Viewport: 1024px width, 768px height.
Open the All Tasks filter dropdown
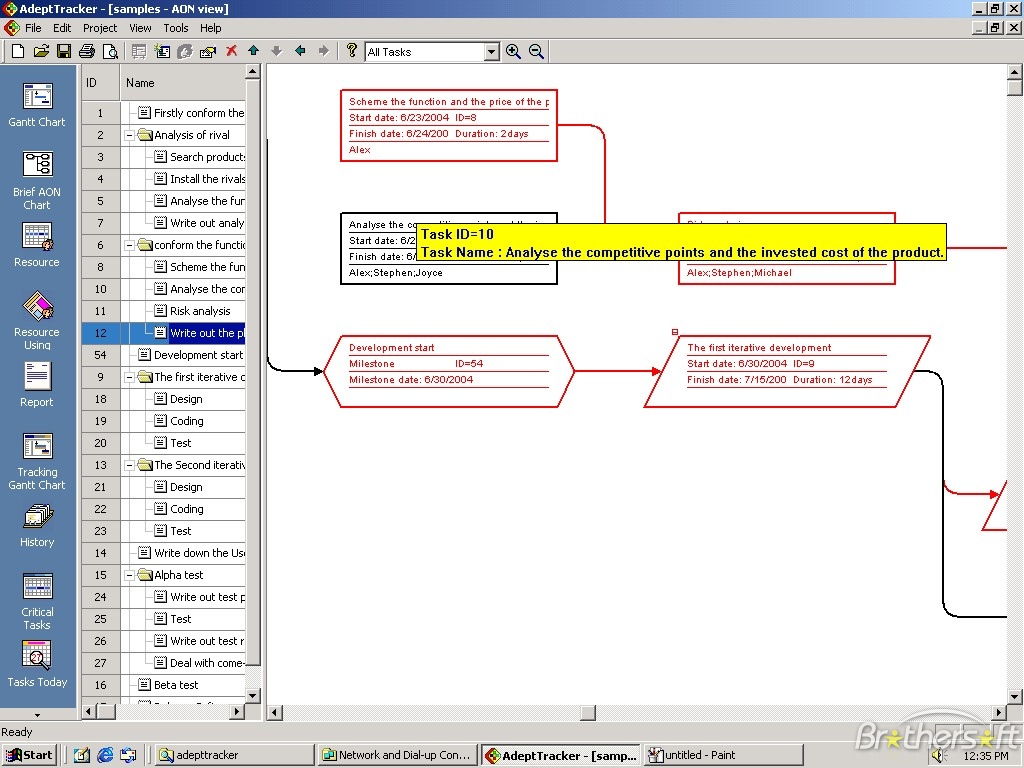pyautogui.click(x=492, y=52)
